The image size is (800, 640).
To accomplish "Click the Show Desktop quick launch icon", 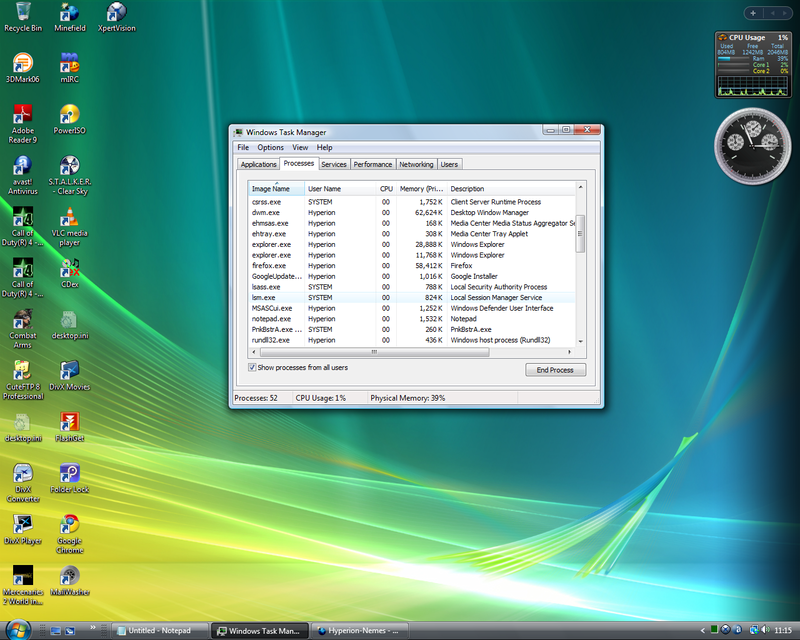I will point(56,631).
